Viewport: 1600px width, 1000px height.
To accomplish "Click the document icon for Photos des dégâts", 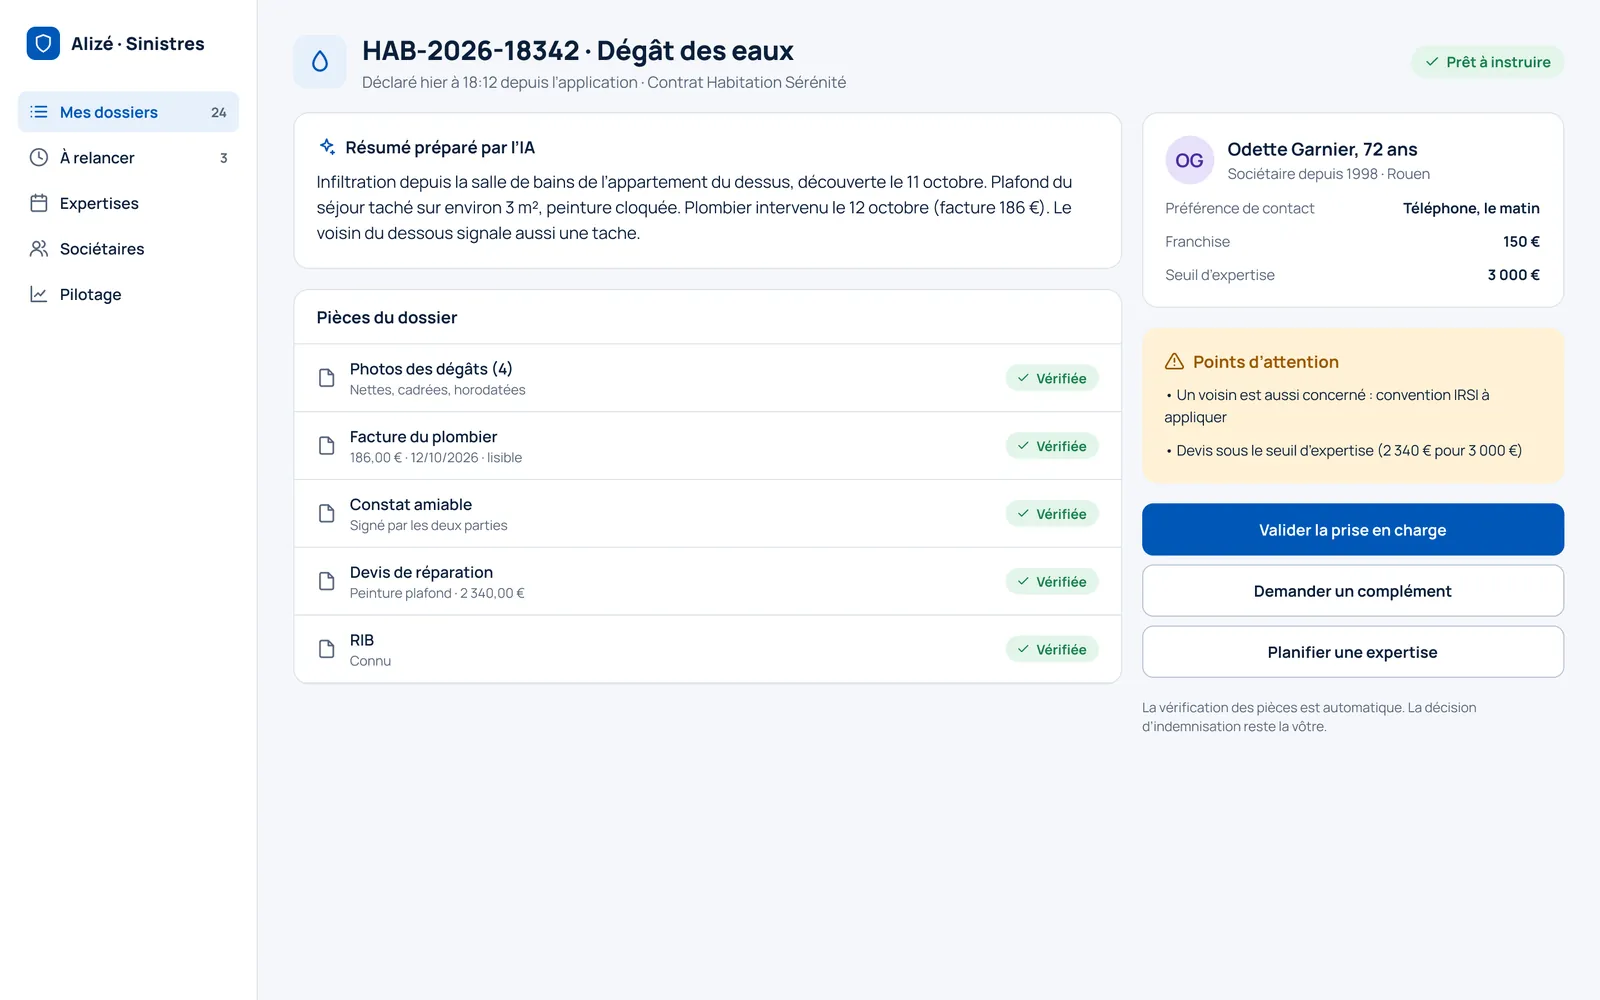I will click(326, 378).
